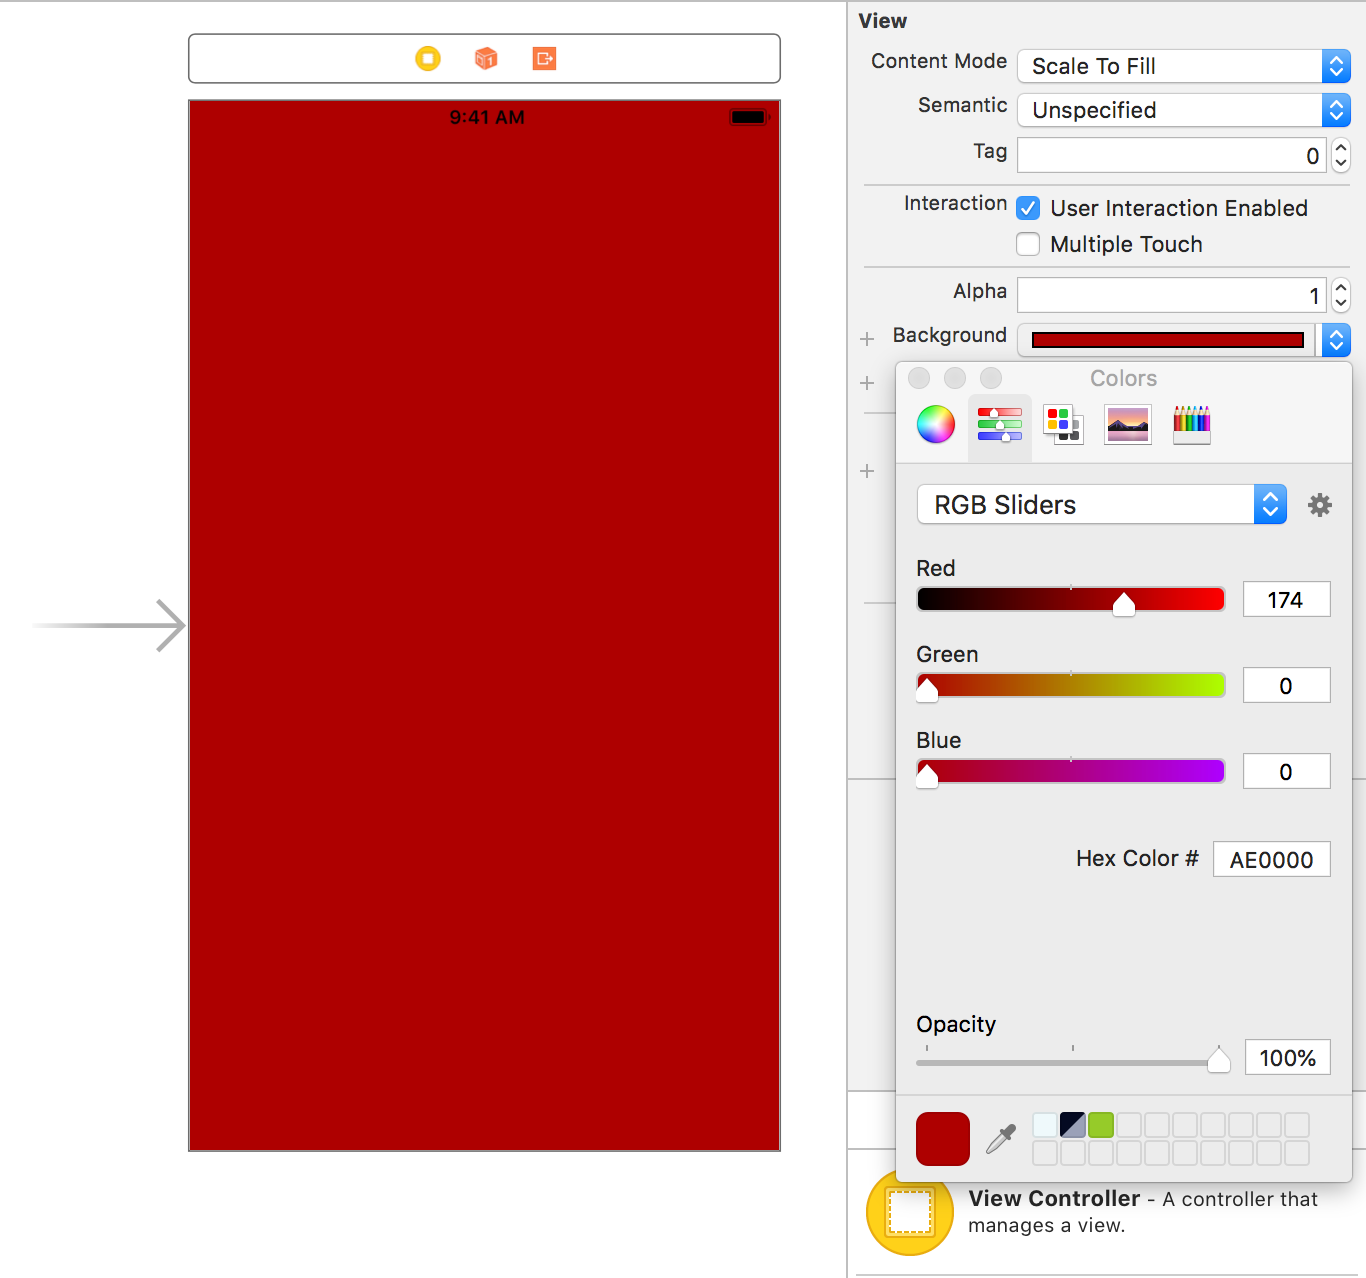Click the plus button beside Background

867,339
